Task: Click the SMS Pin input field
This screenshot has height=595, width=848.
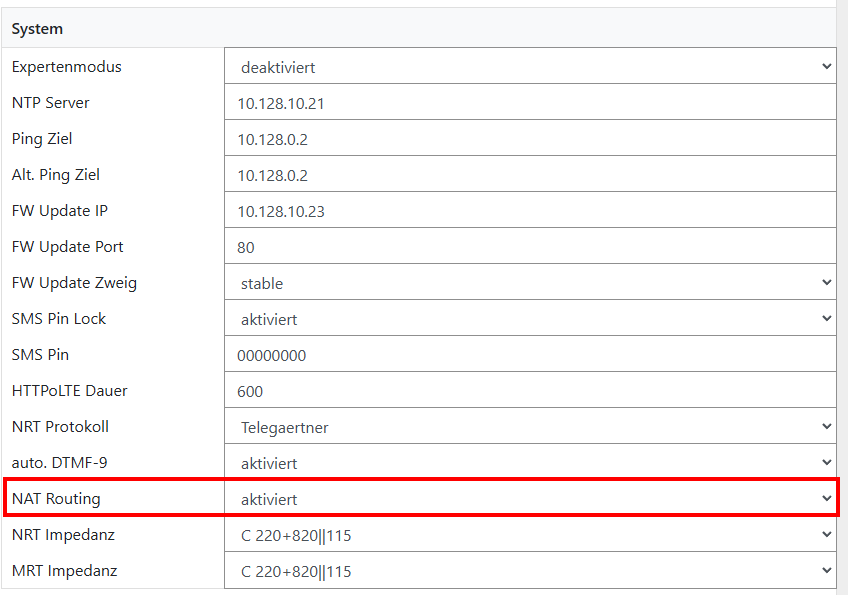Action: tap(530, 355)
